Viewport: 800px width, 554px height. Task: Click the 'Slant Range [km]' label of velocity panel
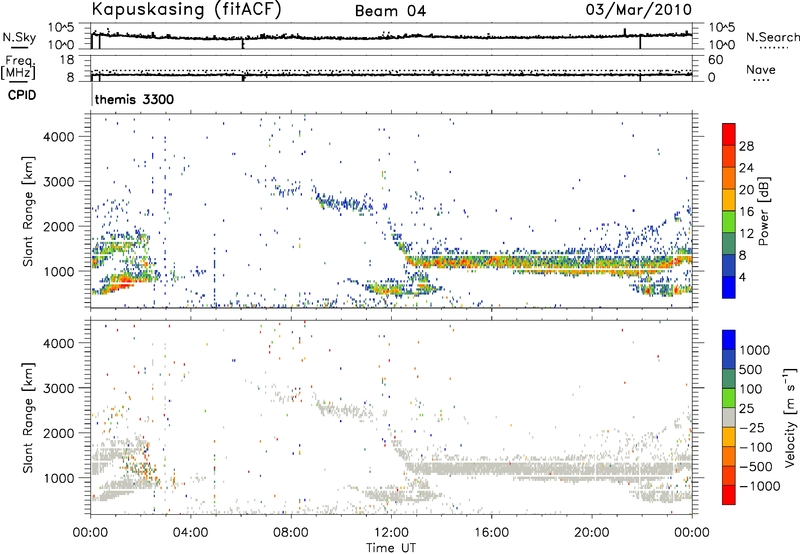pyautogui.click(x=28, y=417)
